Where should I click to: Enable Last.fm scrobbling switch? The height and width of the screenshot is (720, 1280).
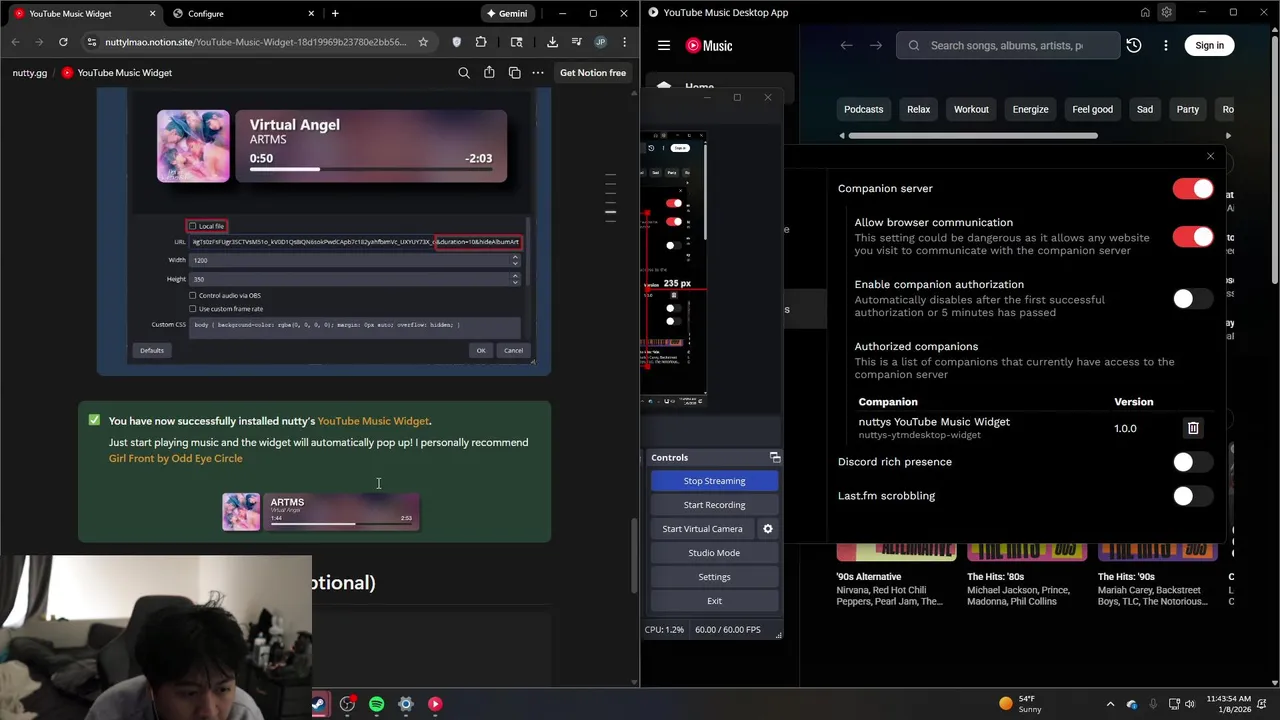pyautogui.click(x=1193, y=496)
